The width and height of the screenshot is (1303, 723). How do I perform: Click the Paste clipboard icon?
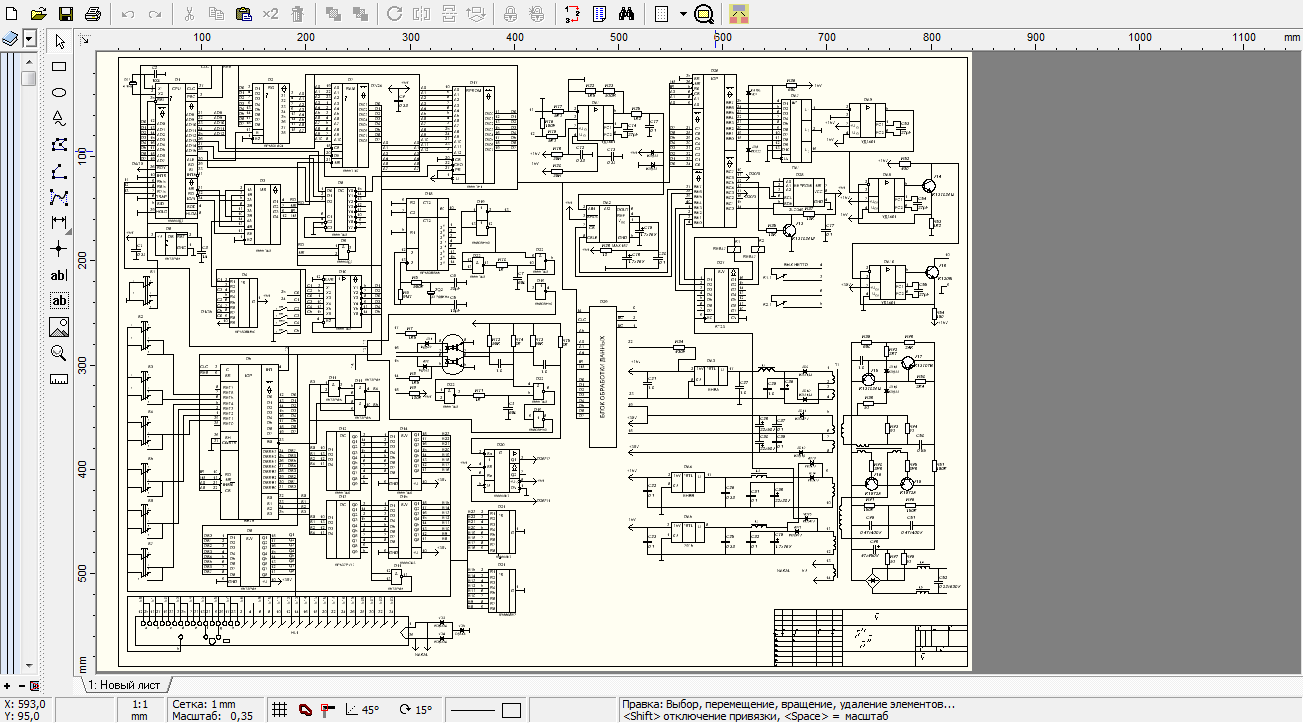(243, 14)
